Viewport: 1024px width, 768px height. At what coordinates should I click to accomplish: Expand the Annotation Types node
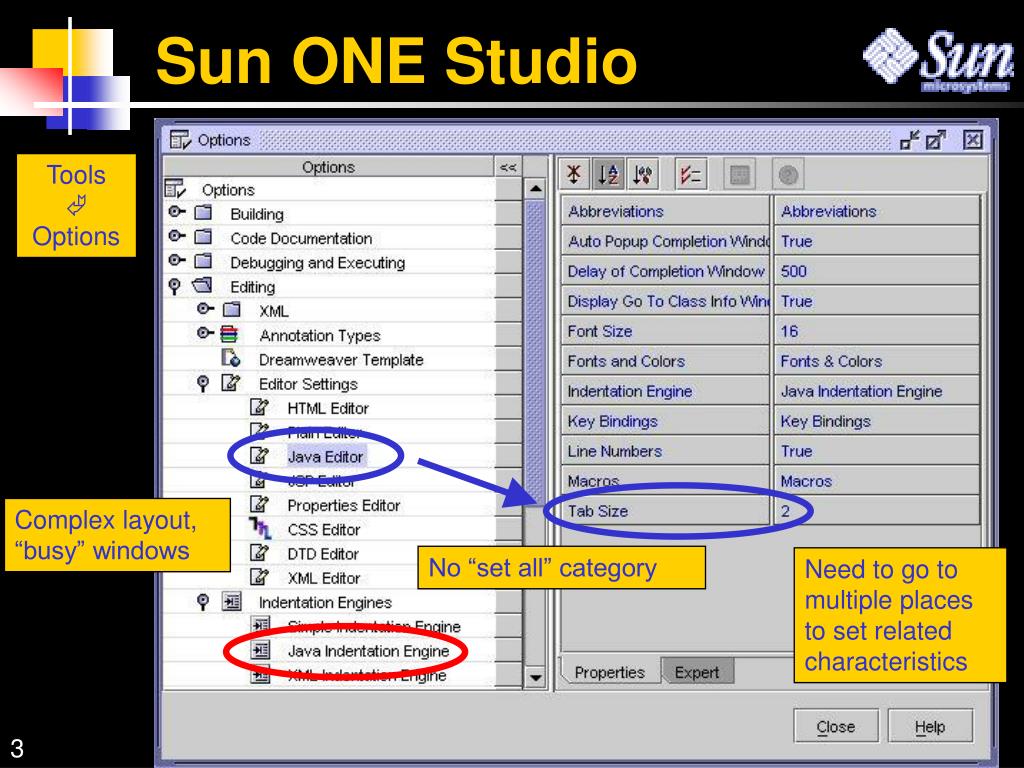tap(205, 333)
